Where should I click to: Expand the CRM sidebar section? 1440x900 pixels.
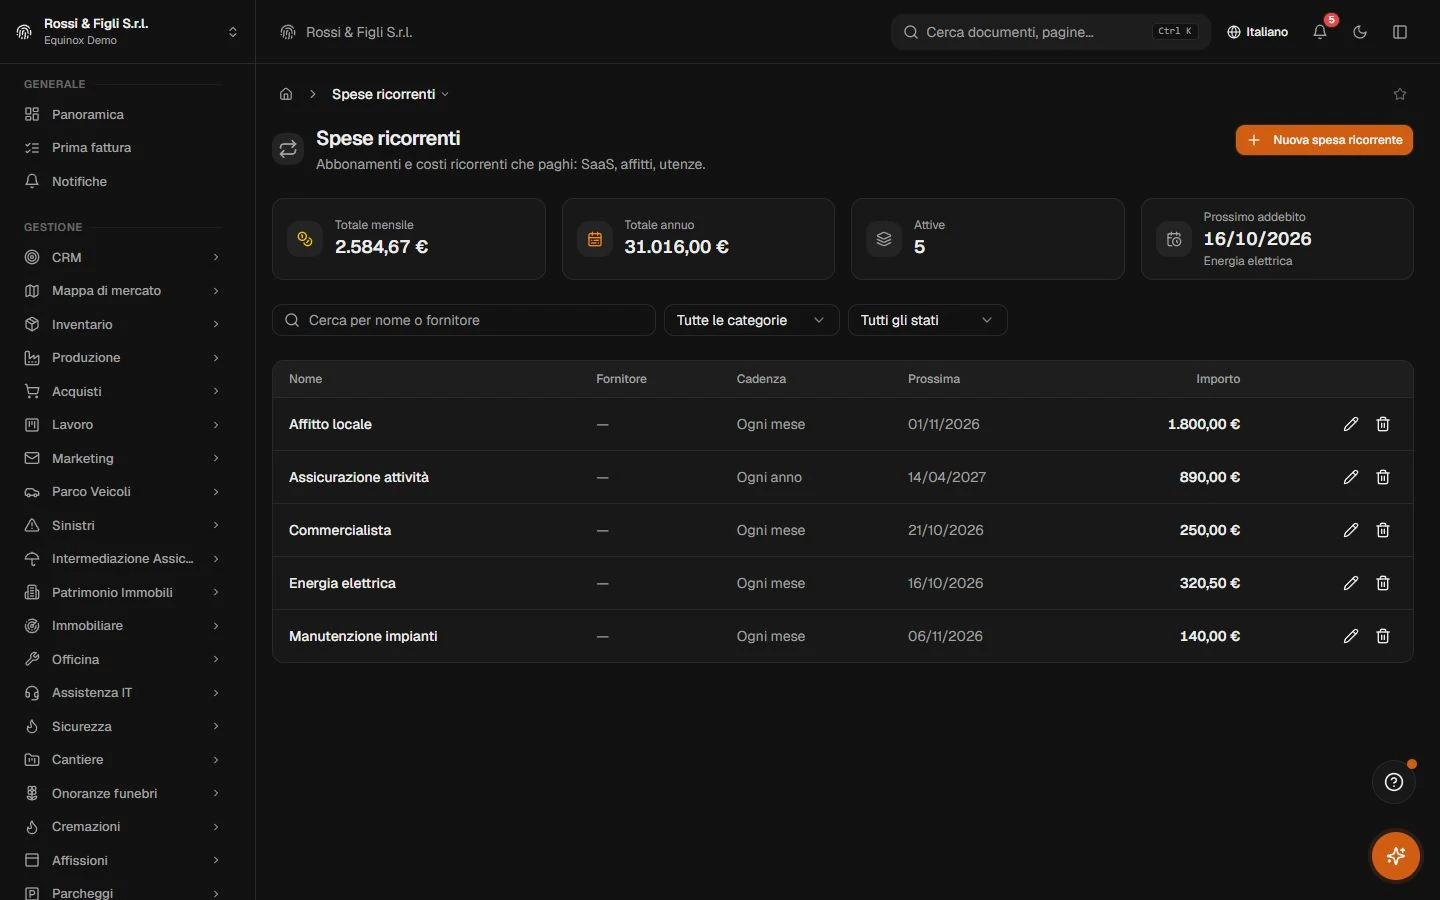(122, 257)
